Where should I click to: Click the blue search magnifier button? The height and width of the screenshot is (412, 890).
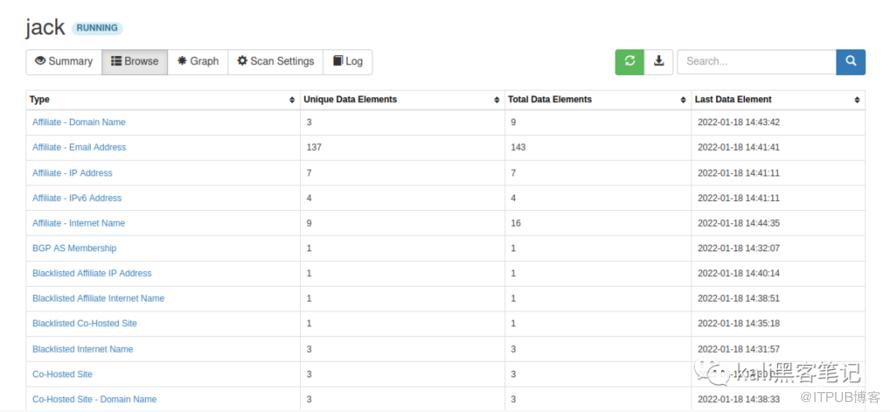(x=850, y=62)
